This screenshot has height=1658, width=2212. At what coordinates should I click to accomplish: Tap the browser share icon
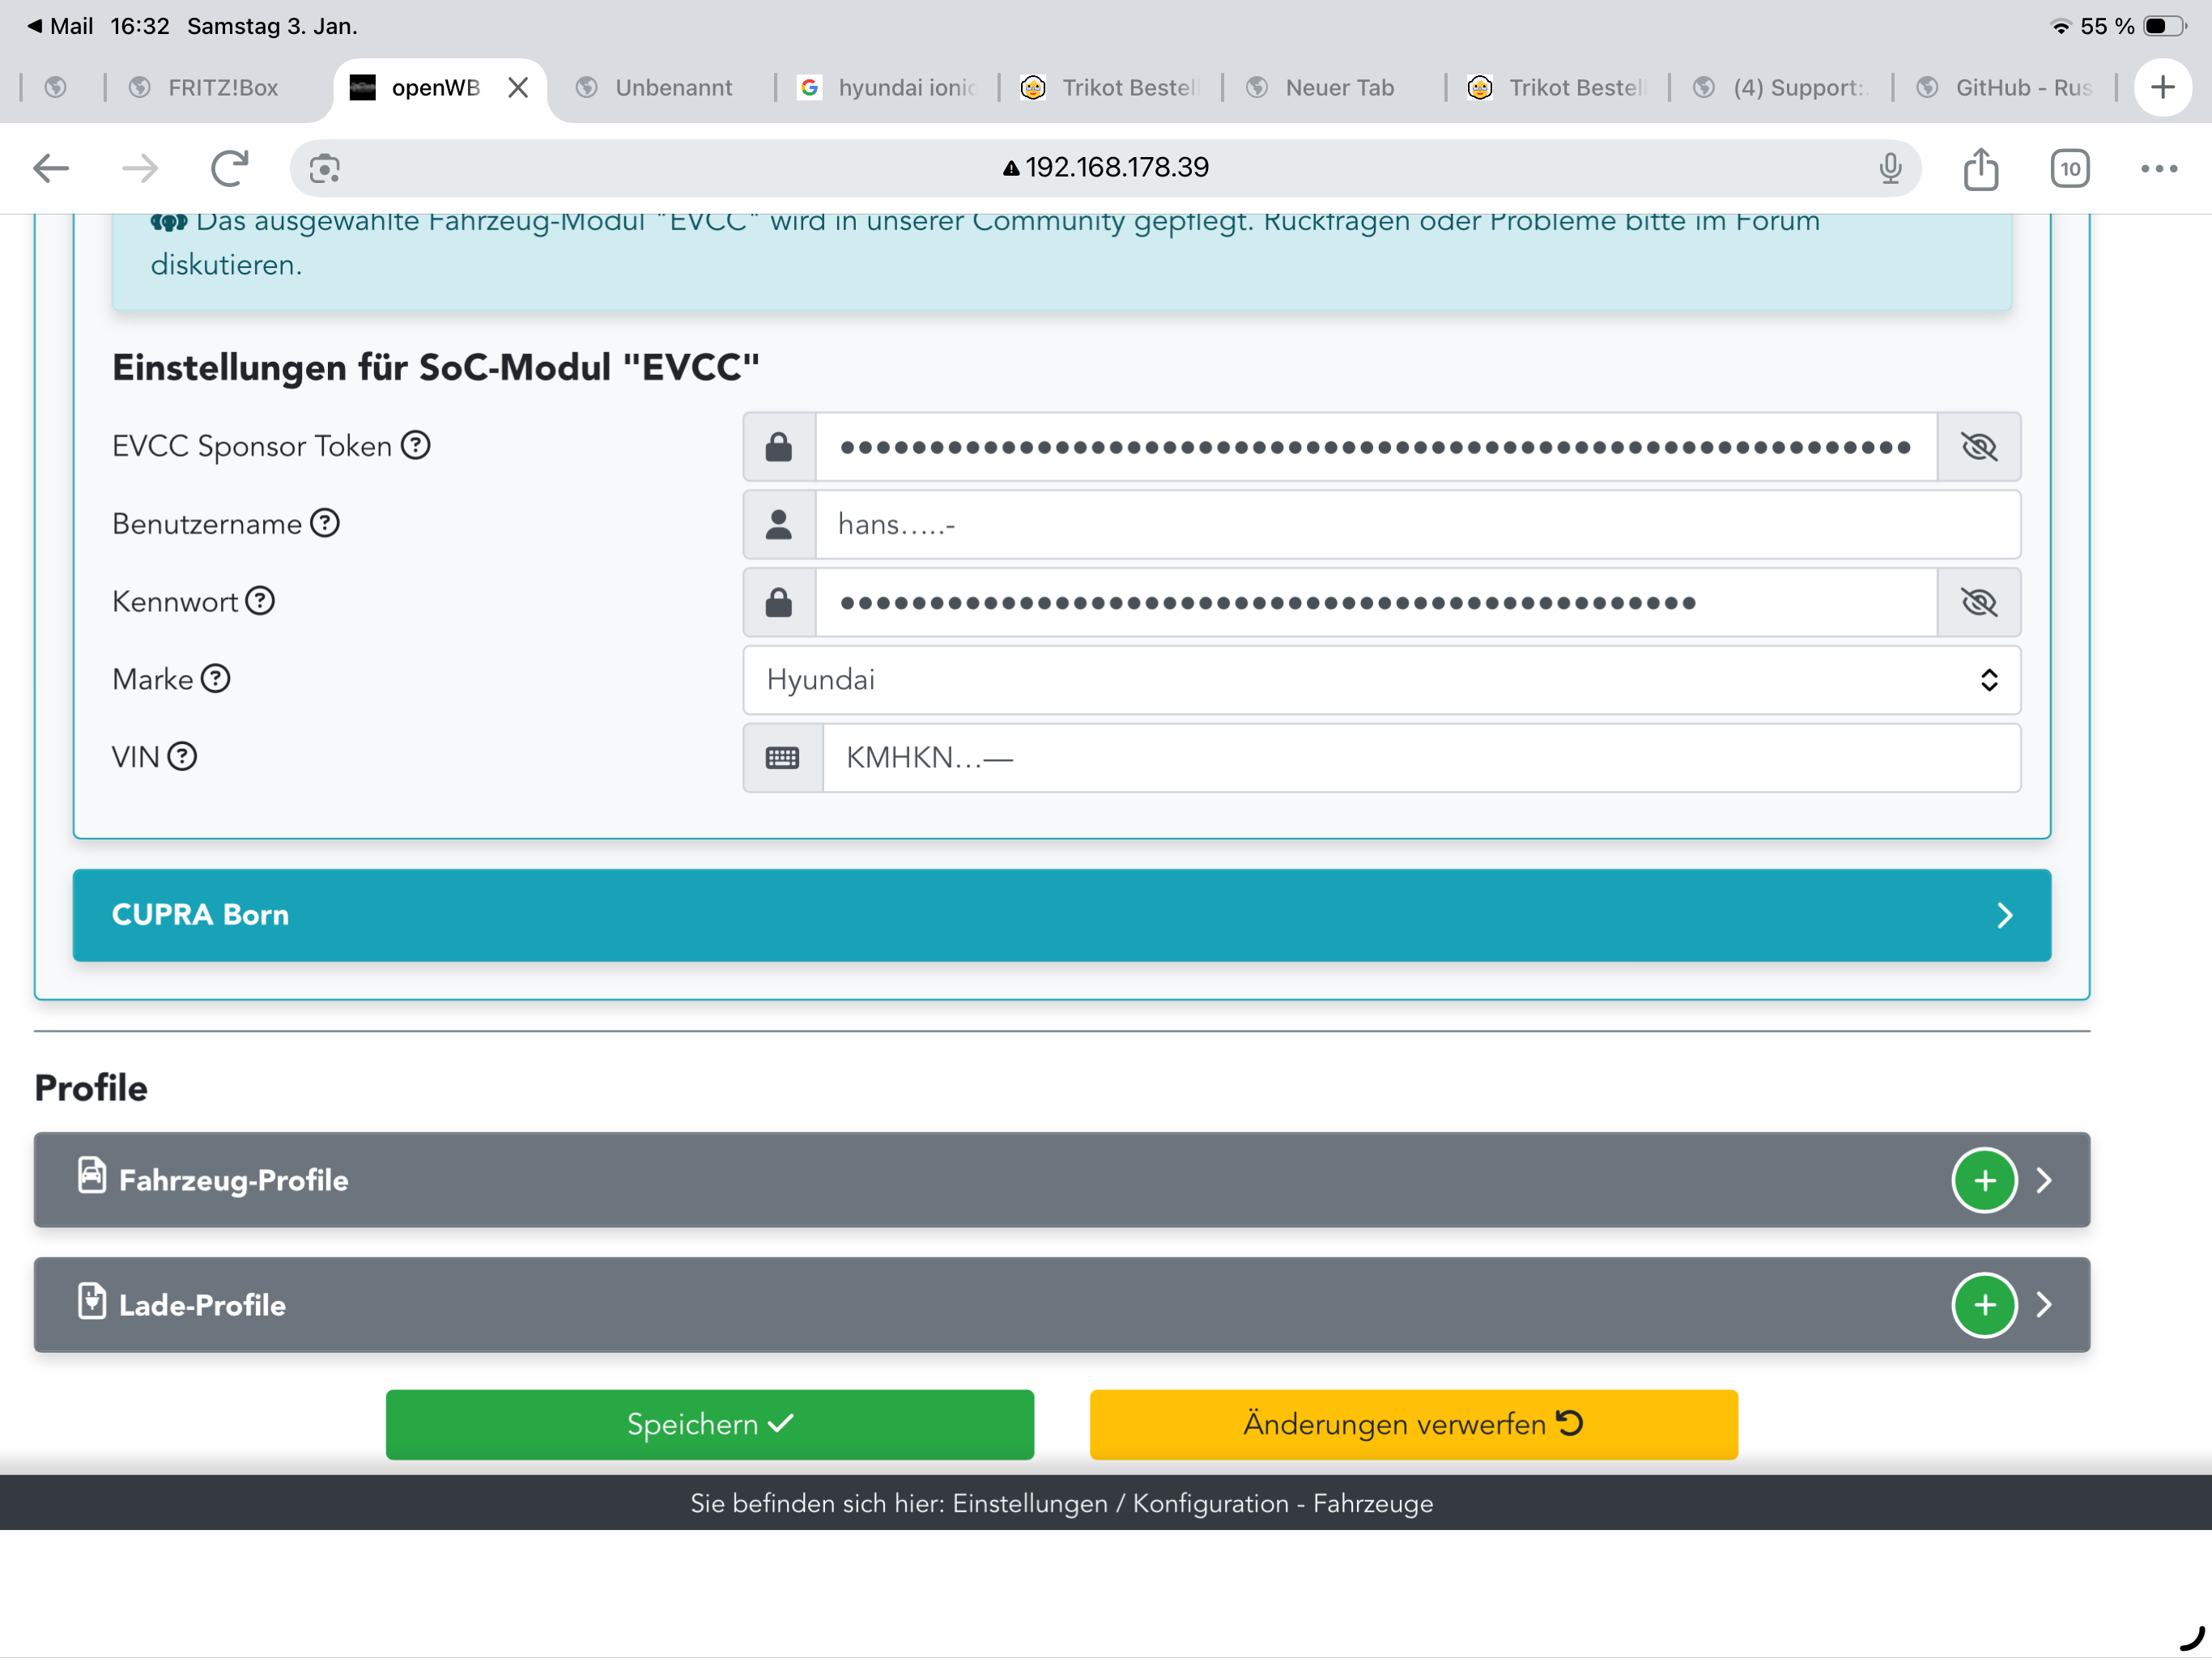tap(1980, 168)
